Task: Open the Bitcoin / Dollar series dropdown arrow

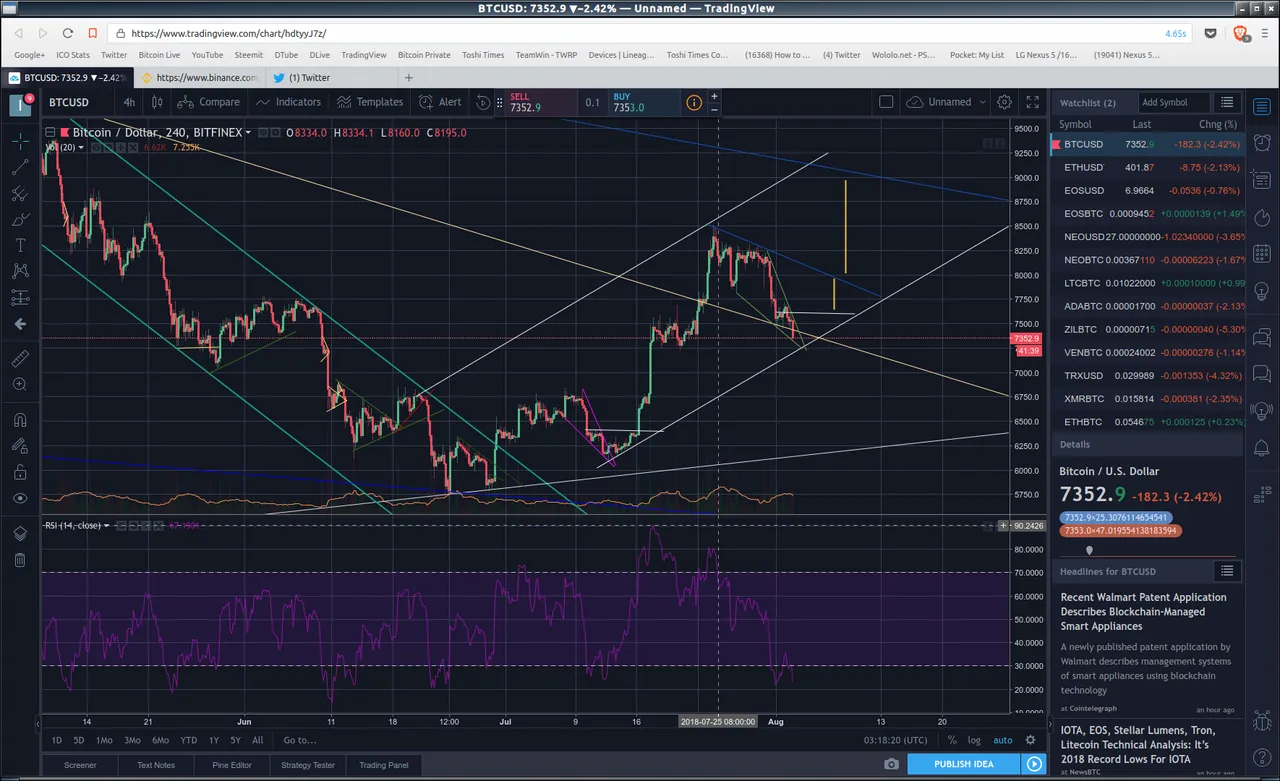Action: click(x=248, y=133)
